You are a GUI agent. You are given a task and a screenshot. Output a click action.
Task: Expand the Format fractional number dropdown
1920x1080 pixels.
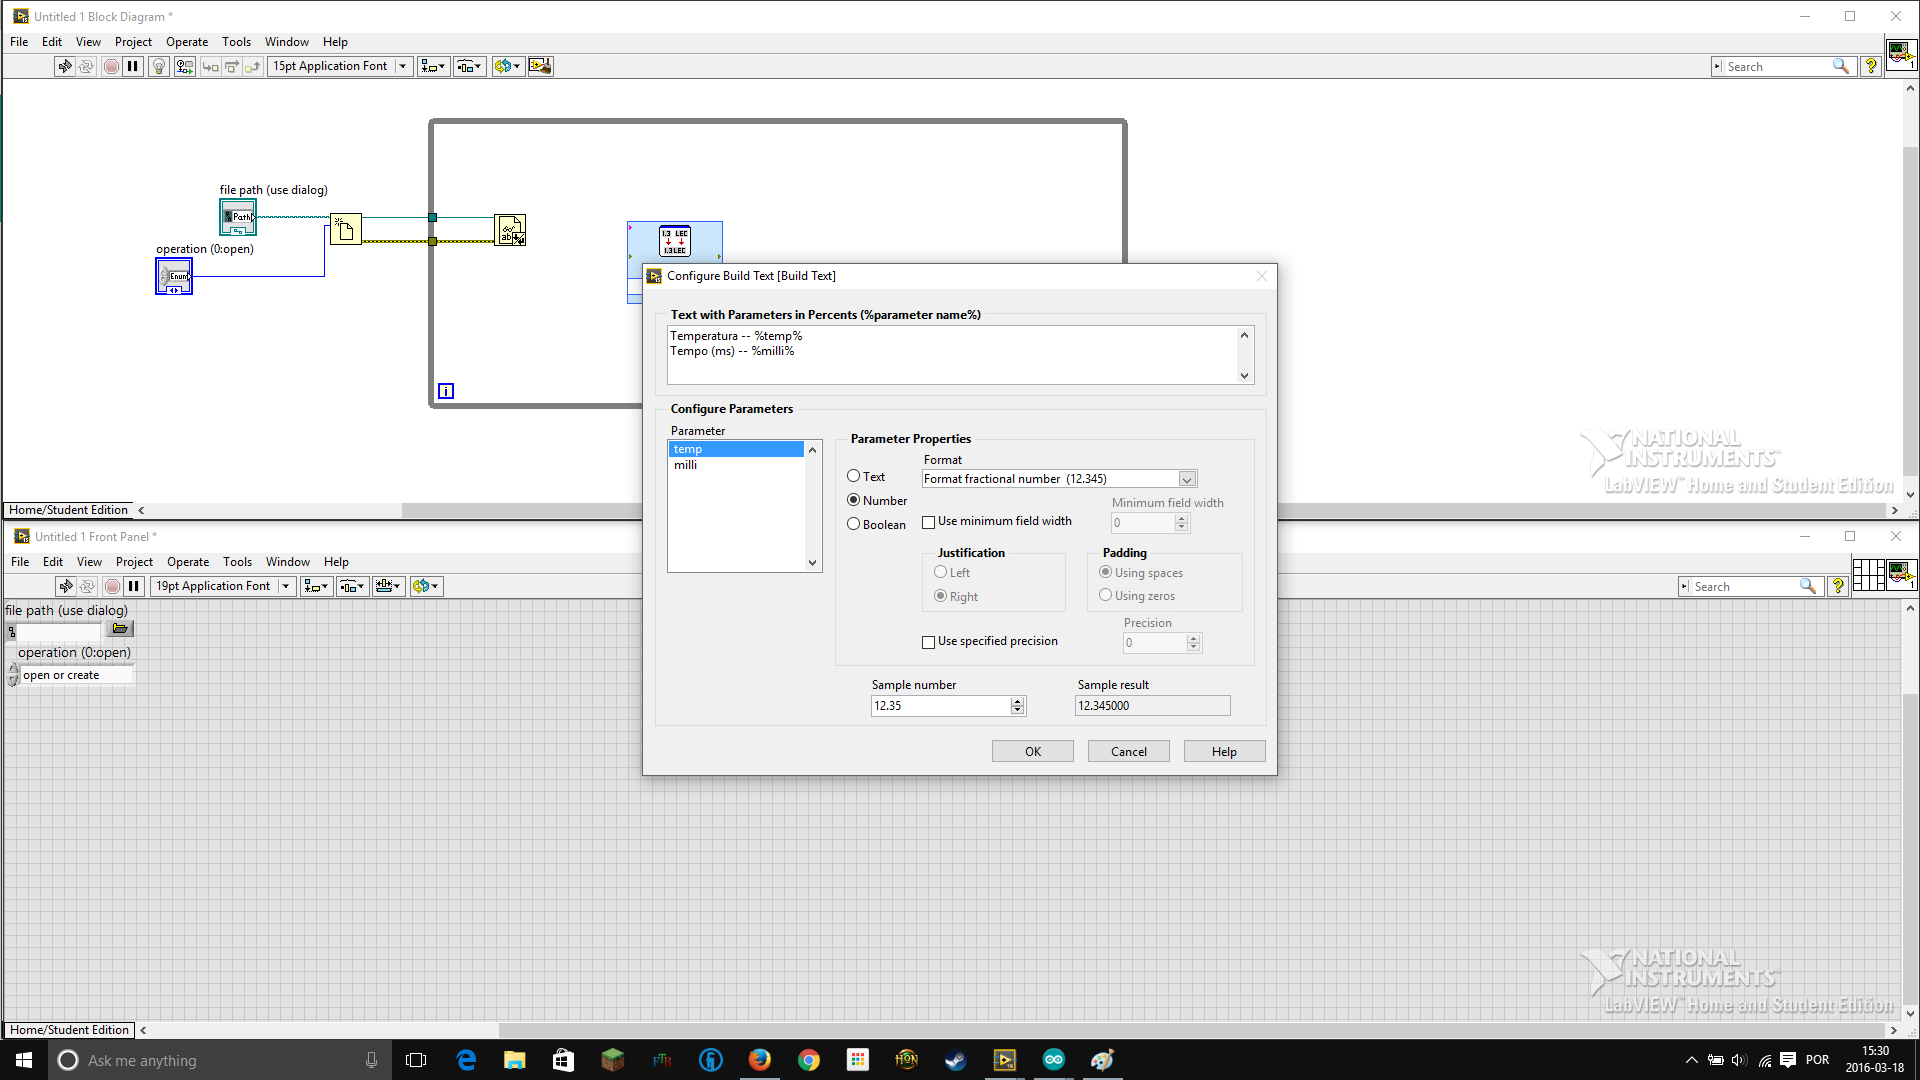pos(1187,479)
